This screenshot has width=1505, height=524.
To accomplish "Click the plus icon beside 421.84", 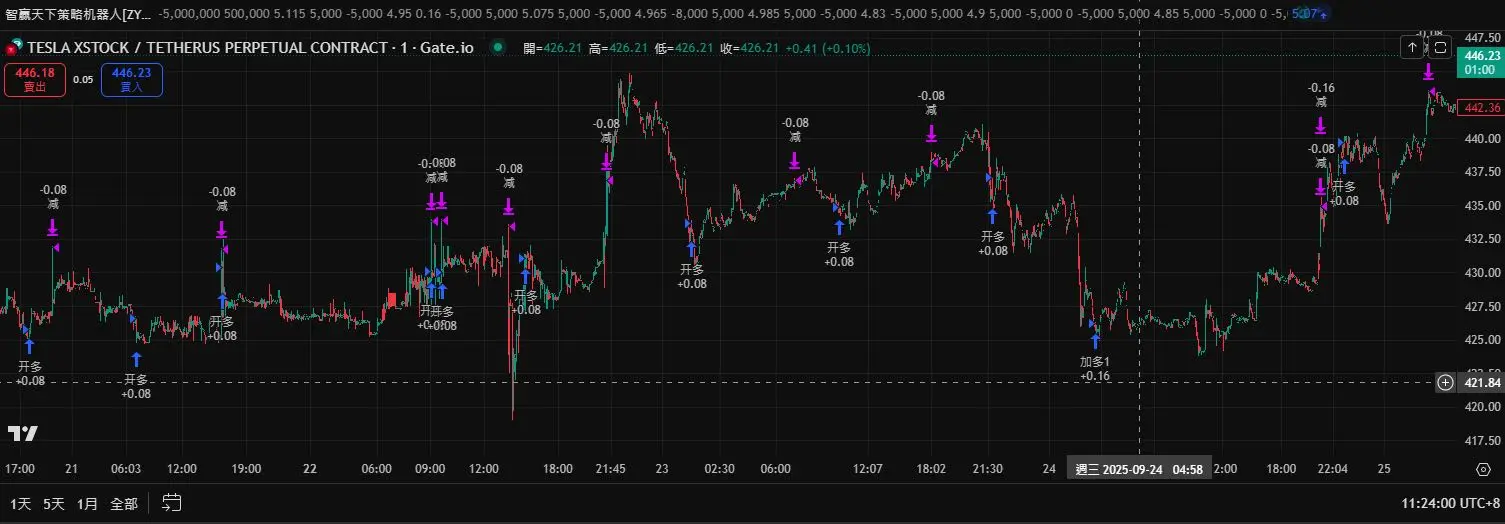I will pos(1445,382).
